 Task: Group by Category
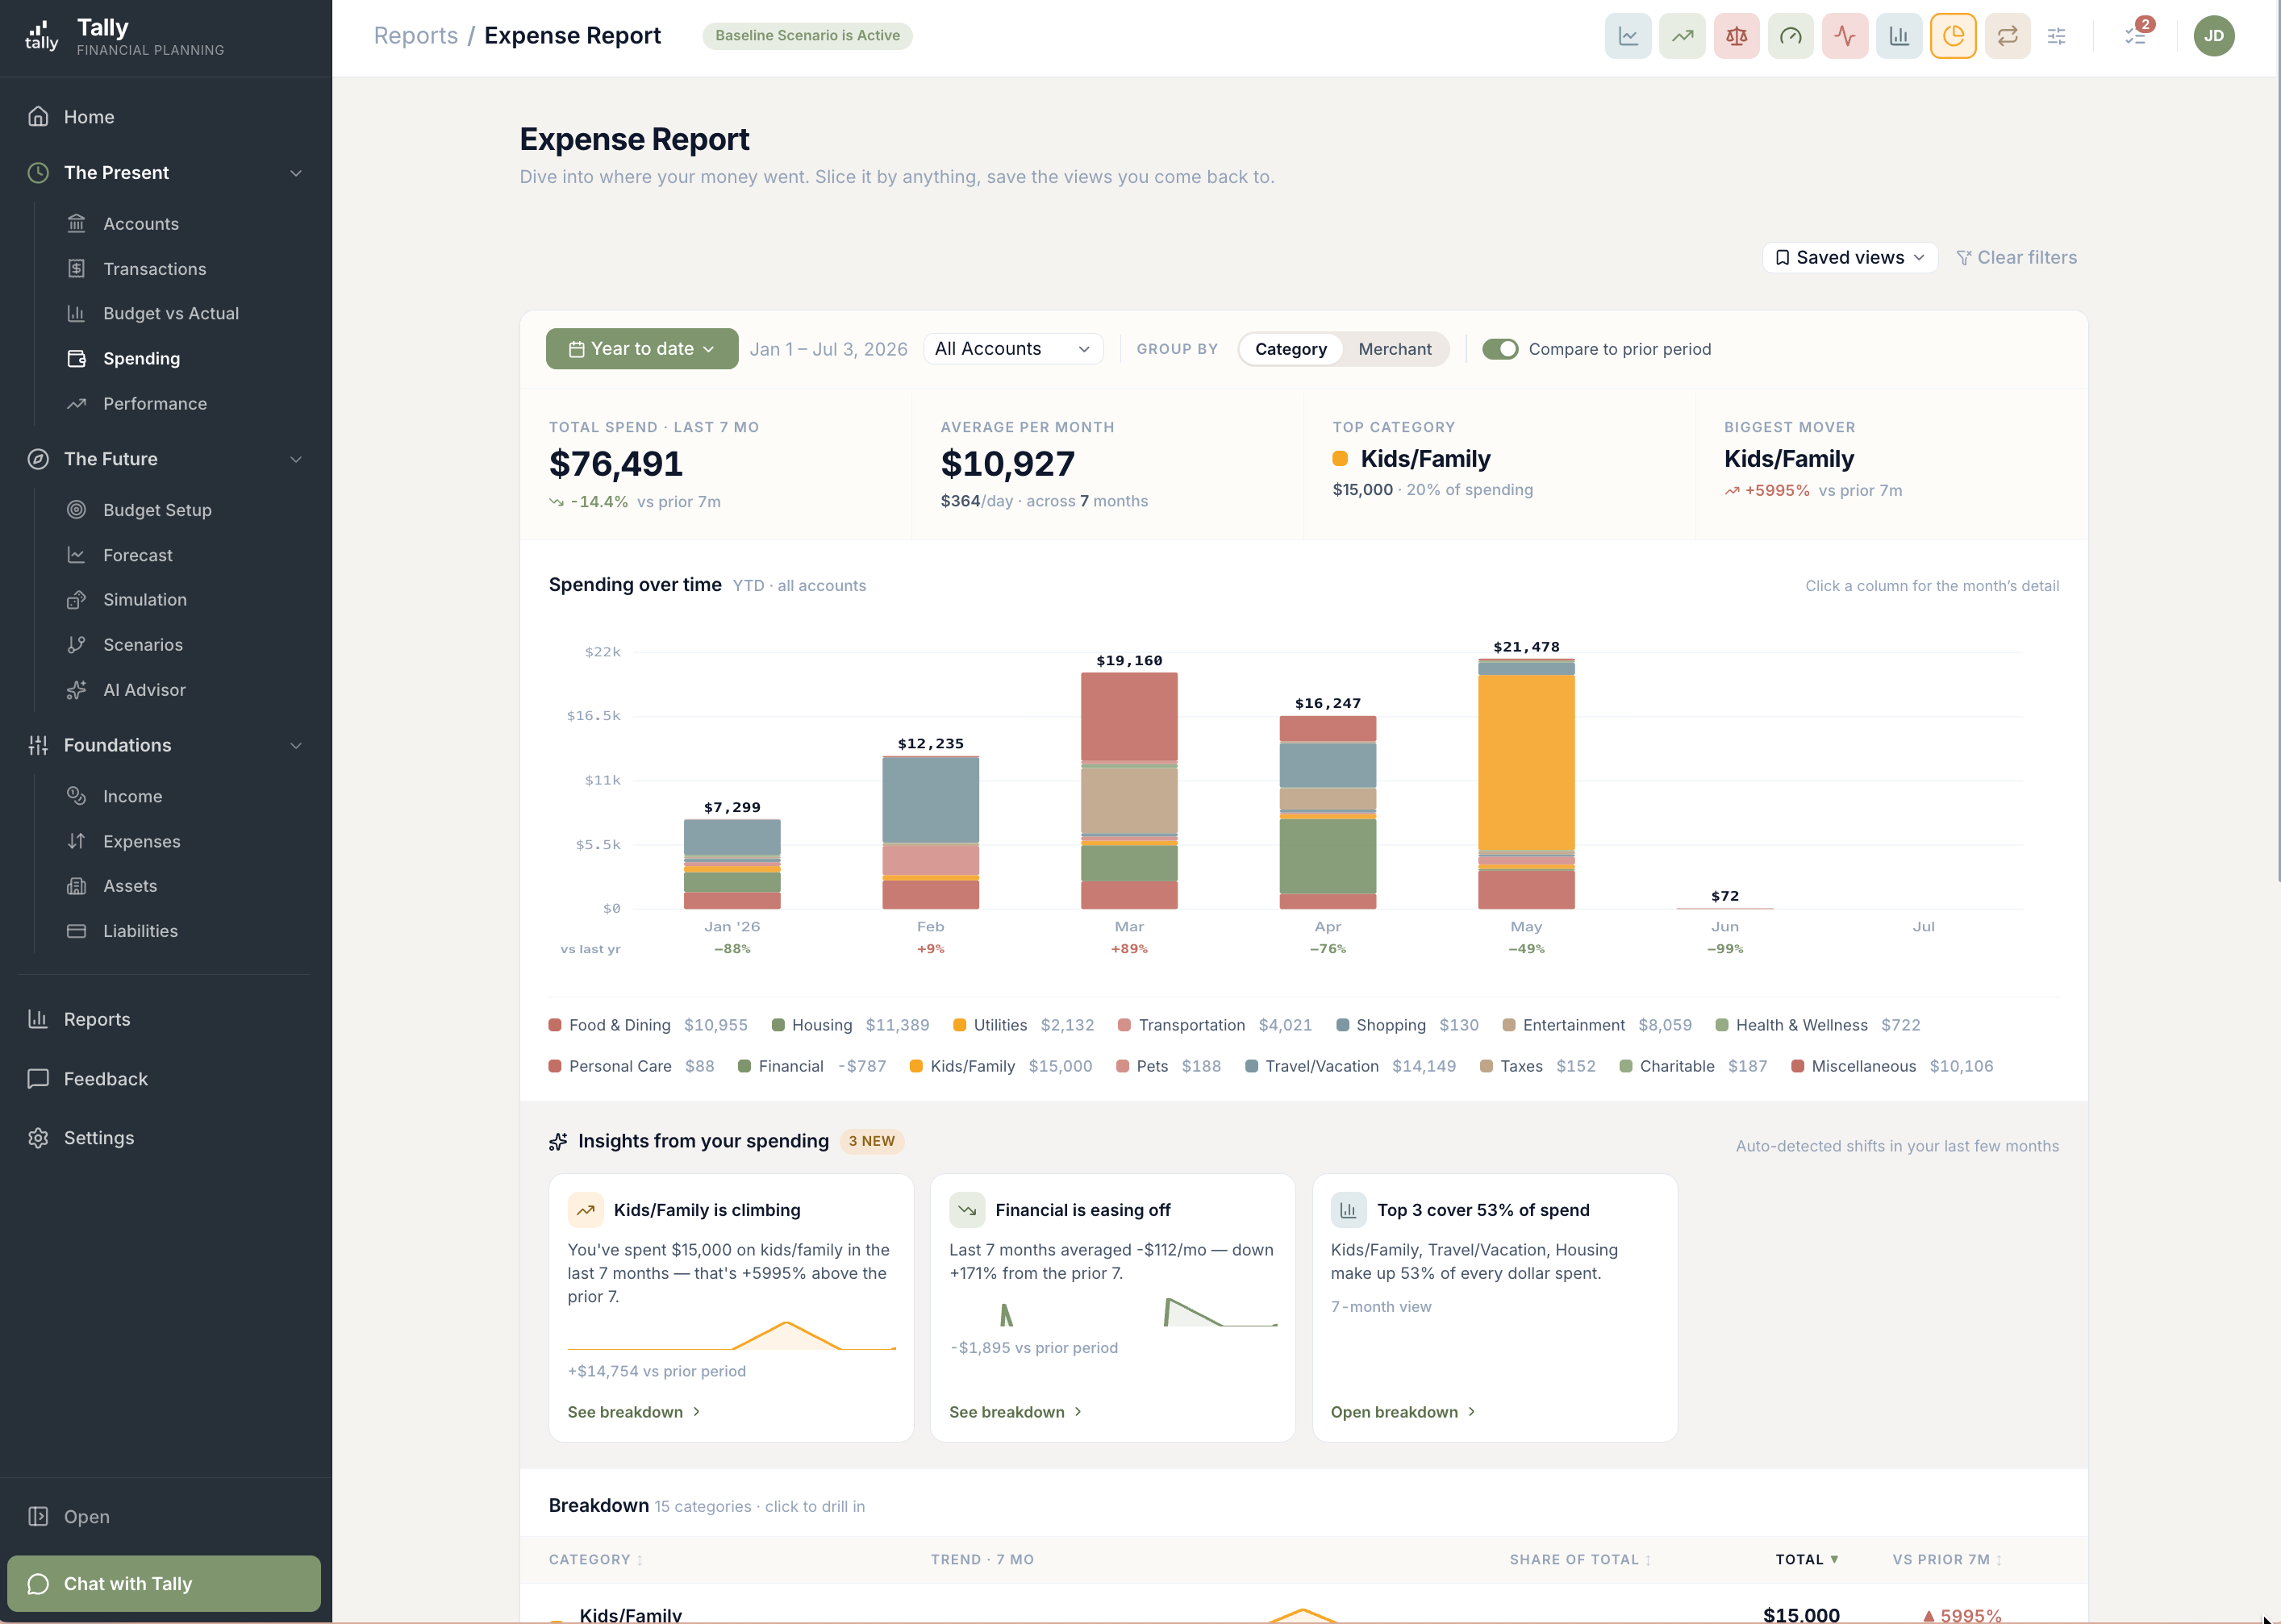(1291, 349)
